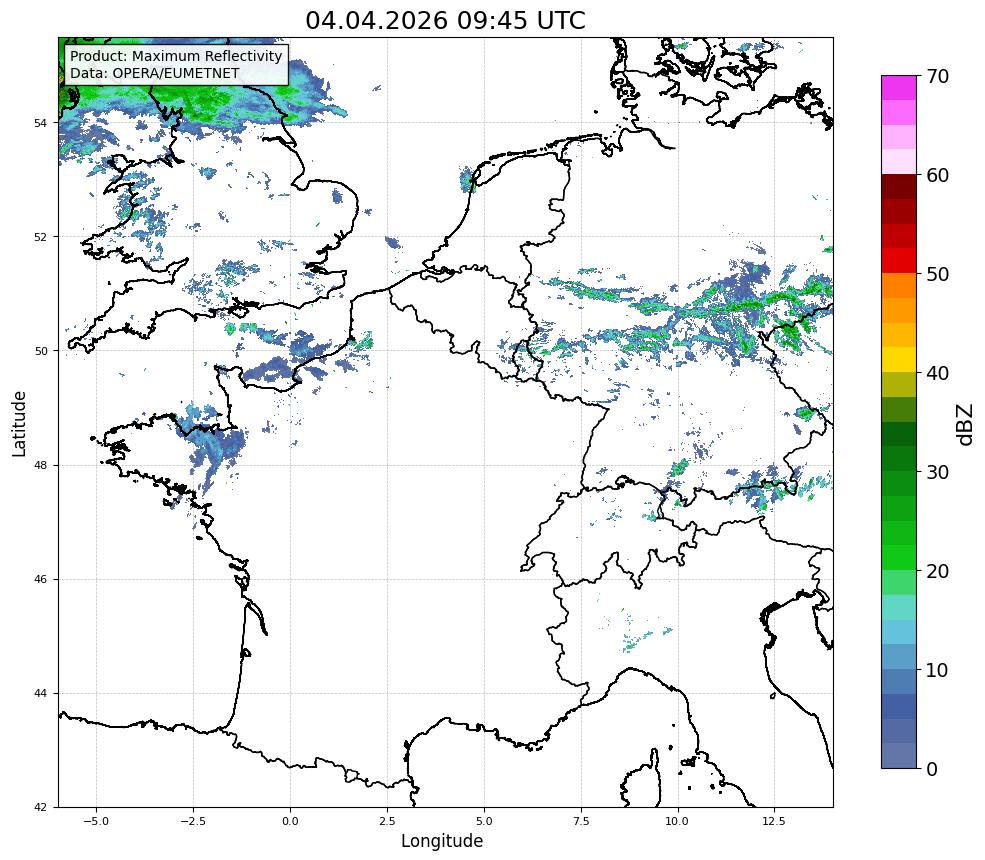
Task: Click the colorbar tick label 60
Action: click(x=937, y=175)
